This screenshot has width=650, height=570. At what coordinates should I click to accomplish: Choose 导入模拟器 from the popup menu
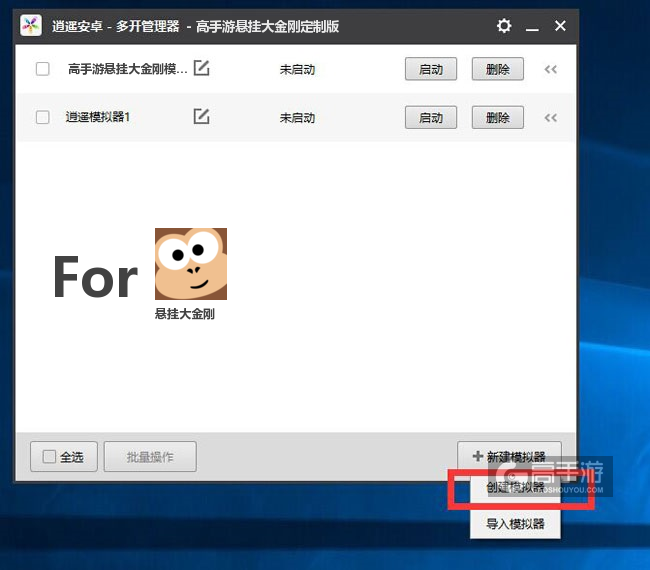pos(515,523)
